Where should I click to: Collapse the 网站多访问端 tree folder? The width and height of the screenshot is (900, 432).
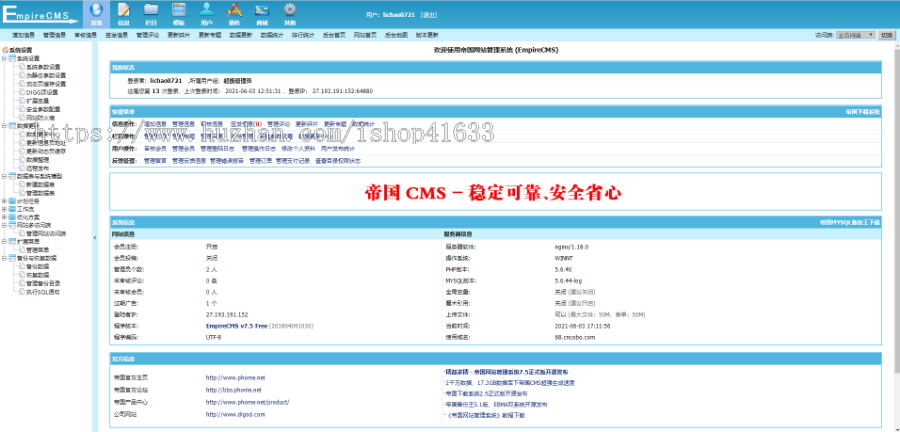click(5, 225)
